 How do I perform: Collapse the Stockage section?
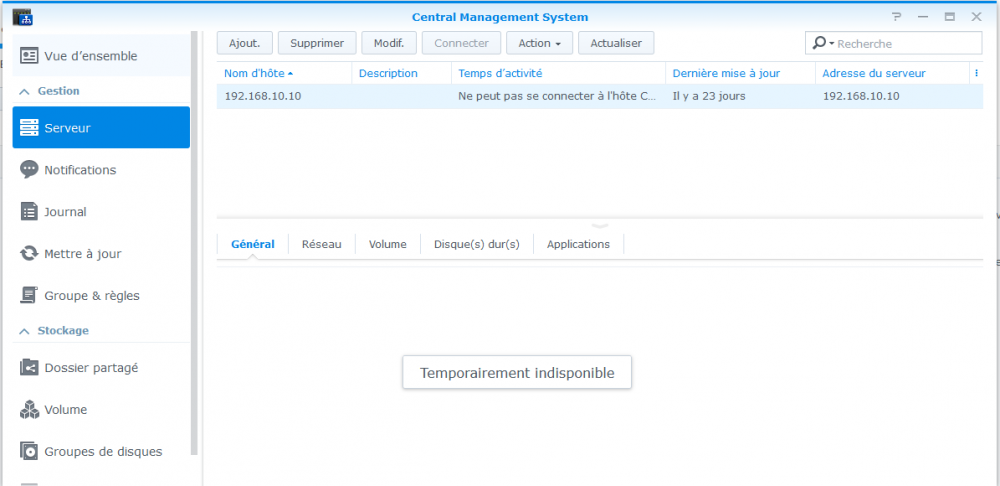click(x=23, y=330)
